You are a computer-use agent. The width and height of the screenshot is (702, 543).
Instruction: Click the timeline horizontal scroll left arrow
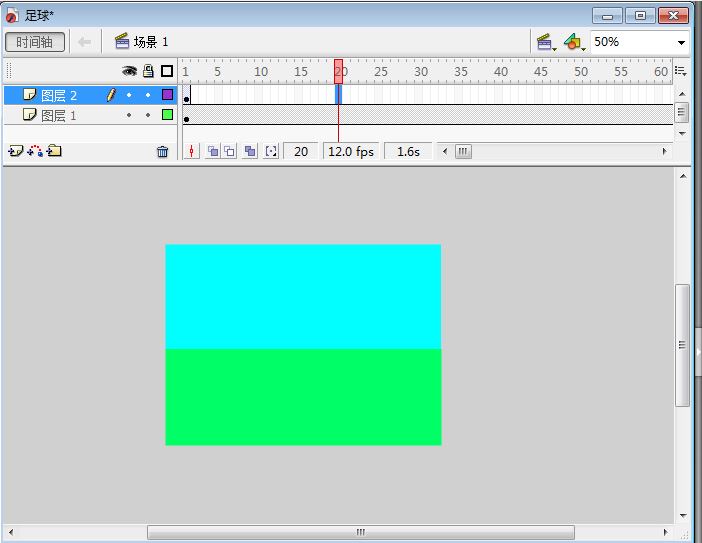pyautogui.click(x=445, y=151)
